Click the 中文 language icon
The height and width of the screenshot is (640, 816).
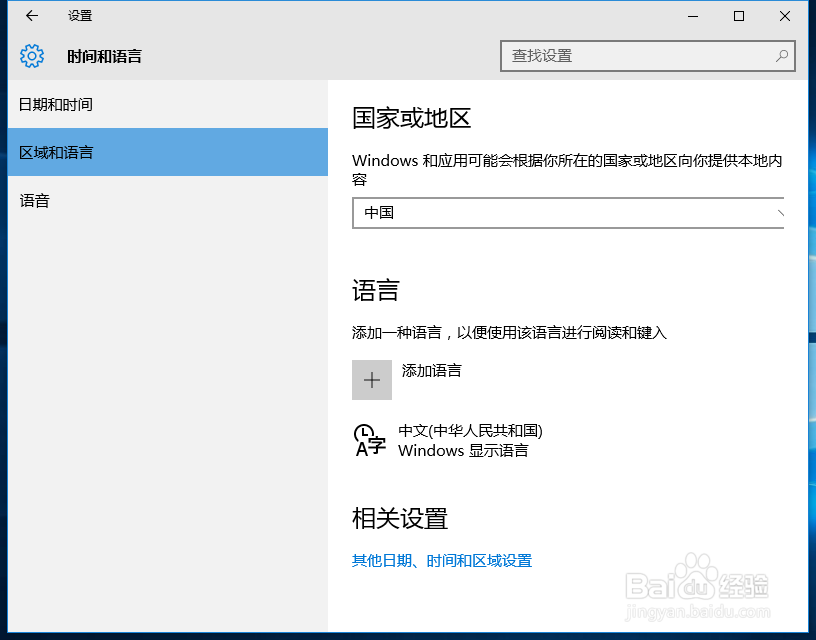[x=369, y=440]
